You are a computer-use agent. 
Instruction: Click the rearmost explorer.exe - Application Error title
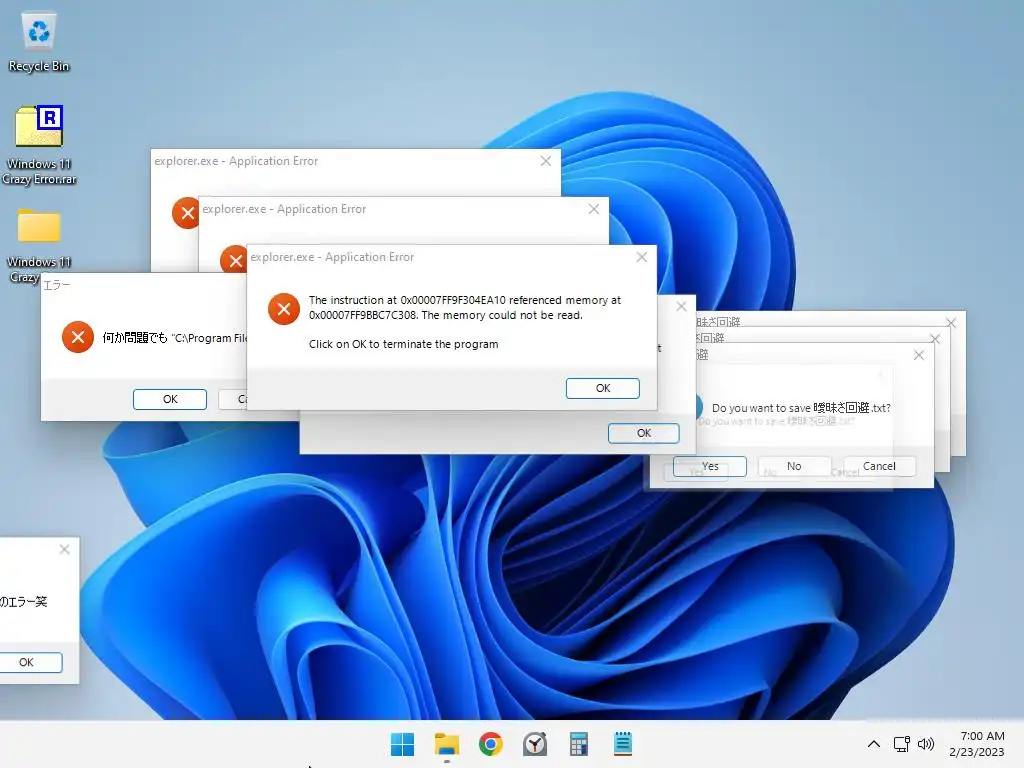236,161
